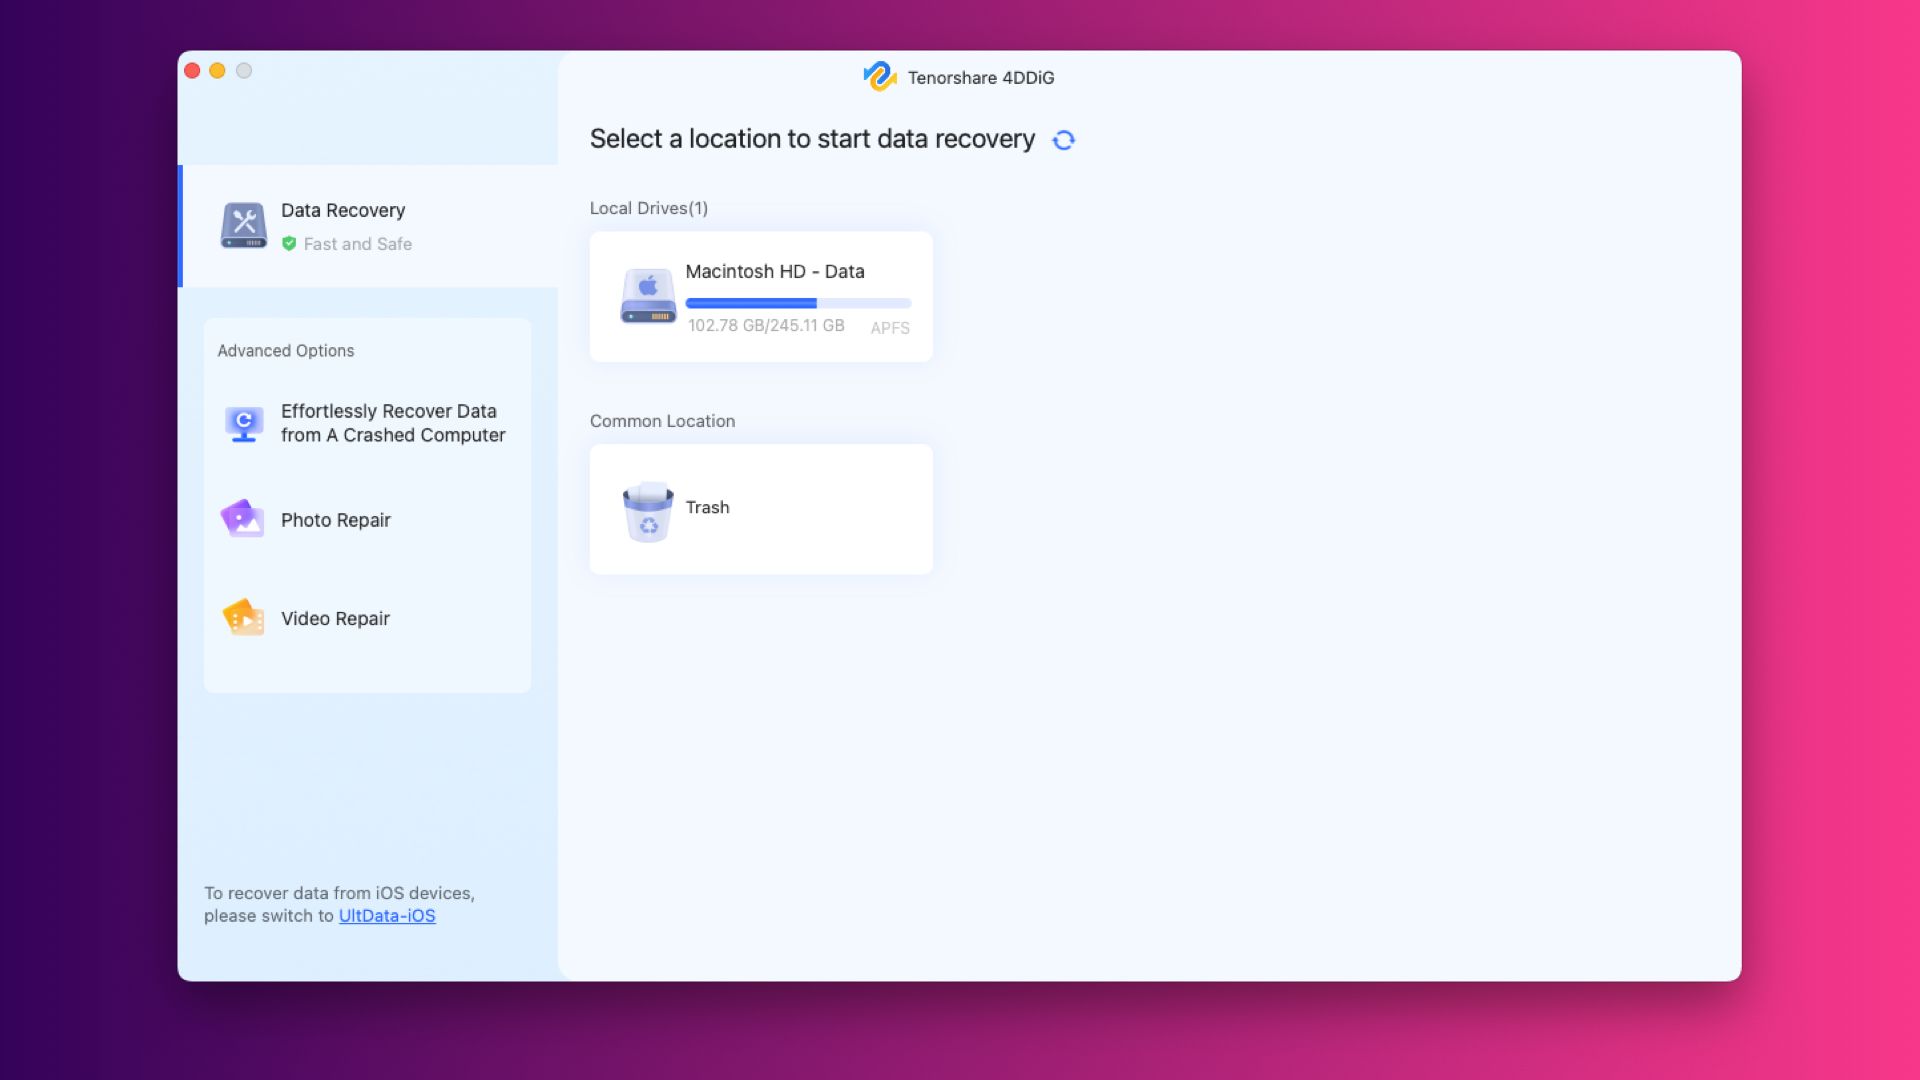Click the crashed computer recovery icon

pyautogui.click(x=243, y=424)
